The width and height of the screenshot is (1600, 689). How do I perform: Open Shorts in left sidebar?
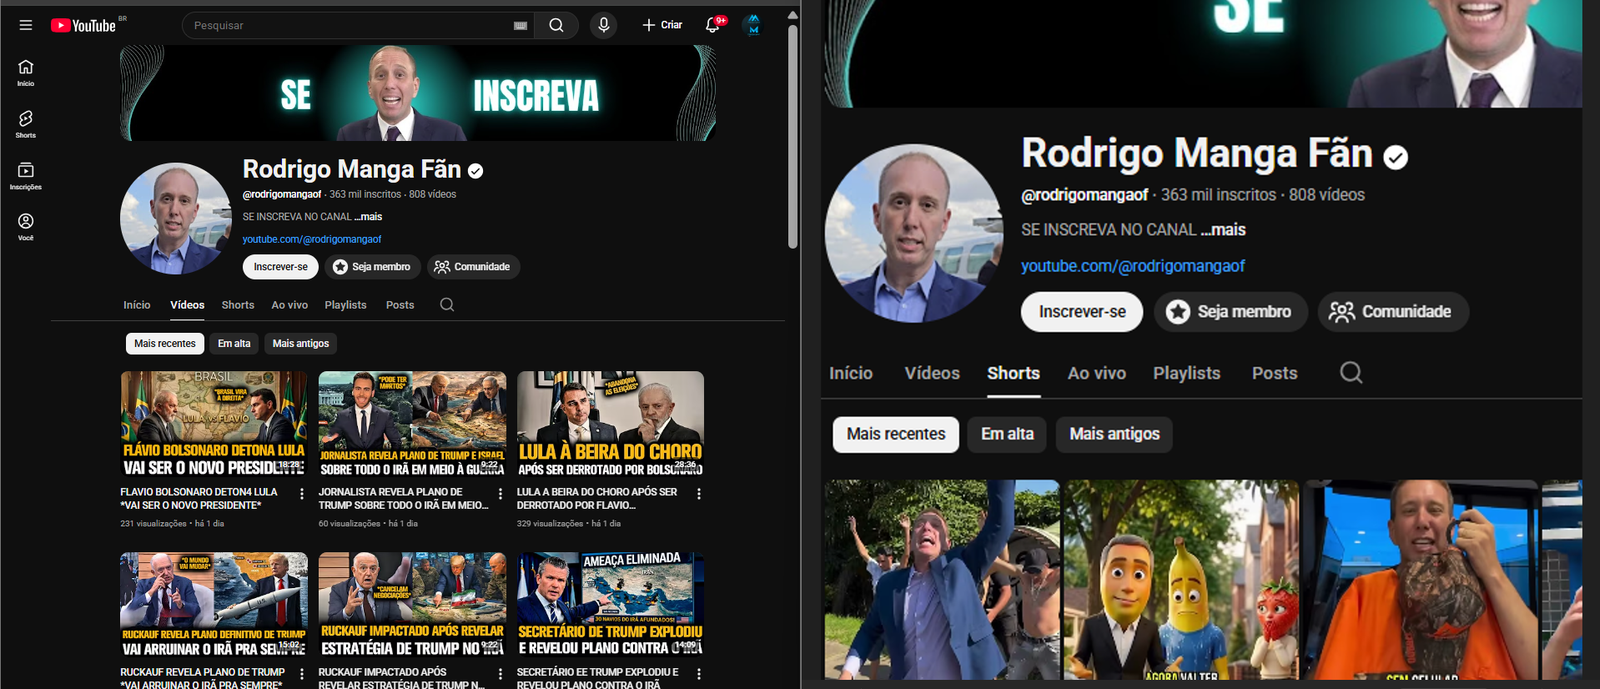[x=26, y=124]
